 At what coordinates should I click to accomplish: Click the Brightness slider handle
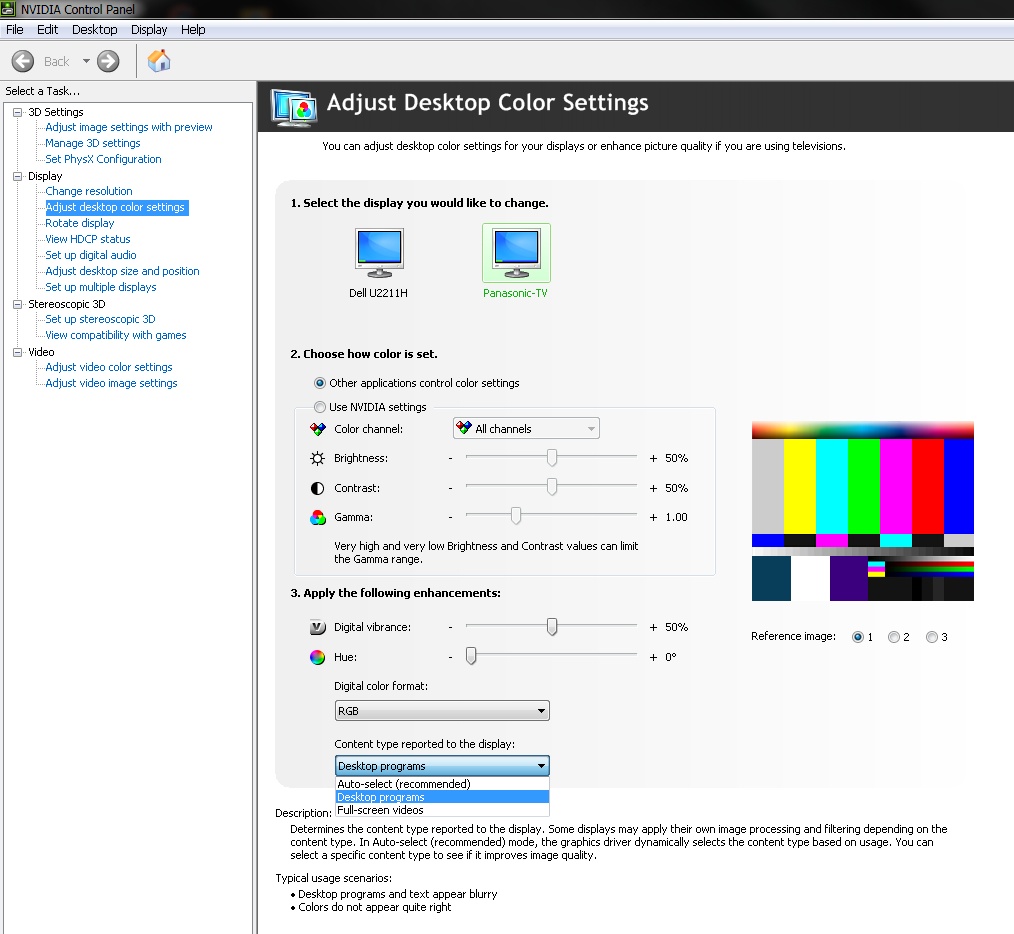(x=552, y=457)
